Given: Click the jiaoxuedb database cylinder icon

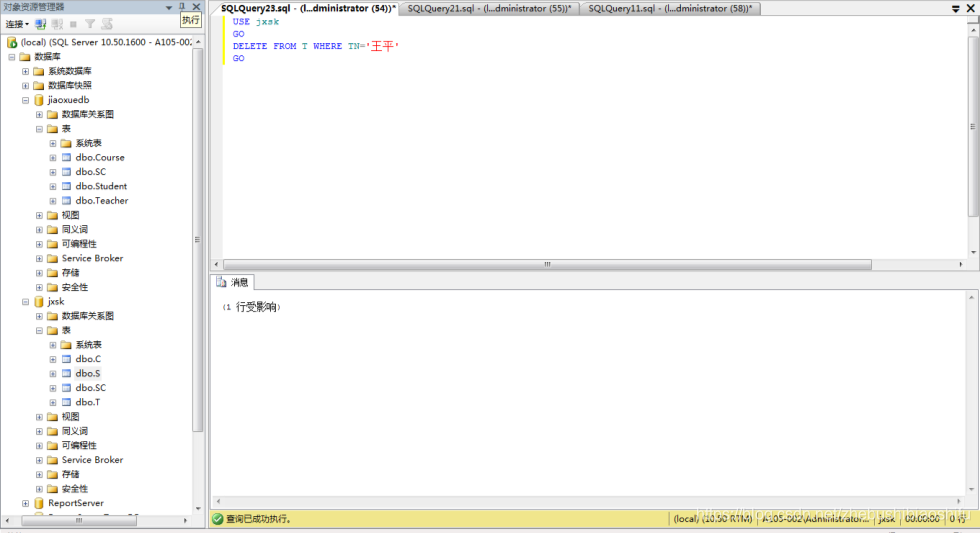Looking at the screenshot, I should (x=39, y=100).
